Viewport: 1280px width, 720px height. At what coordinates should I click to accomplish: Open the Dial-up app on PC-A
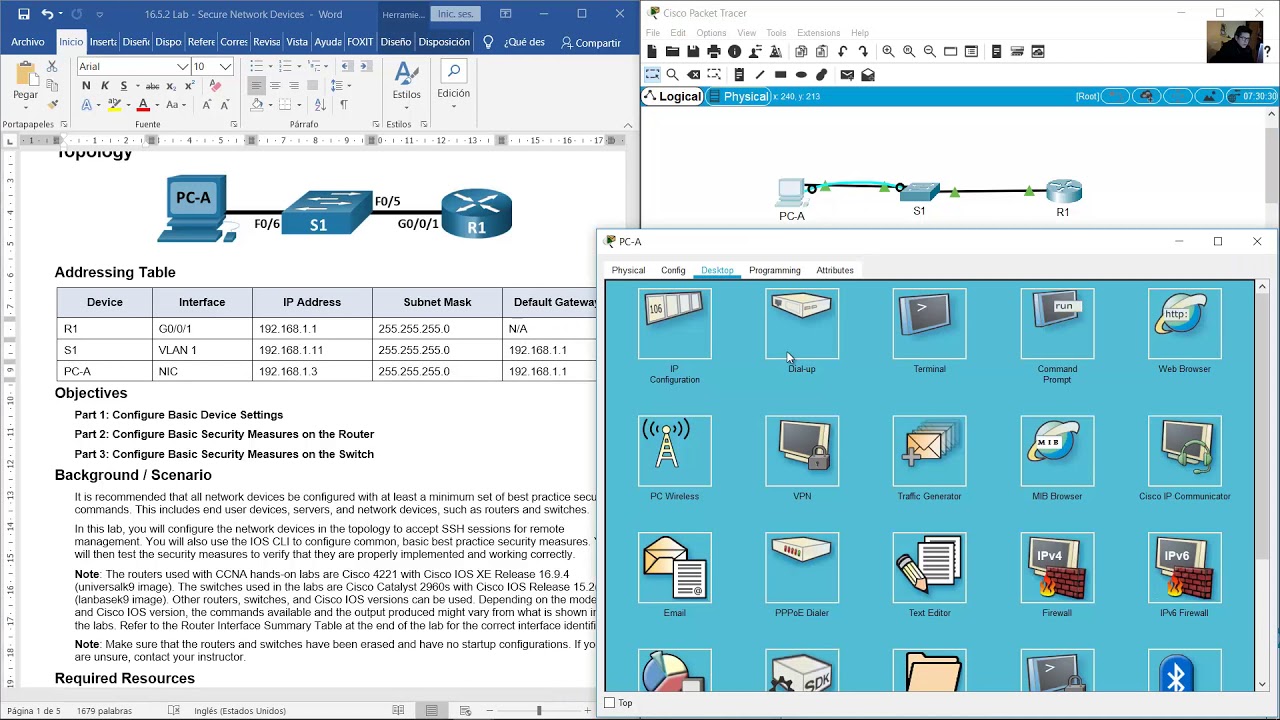[x=802, y=324]
